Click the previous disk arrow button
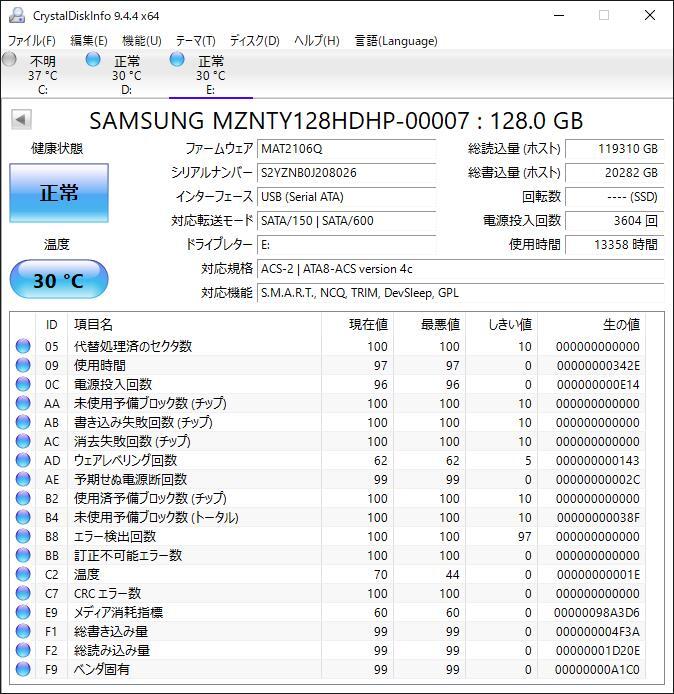The width and height of the screenshot is (674, 694). [21, 120]
